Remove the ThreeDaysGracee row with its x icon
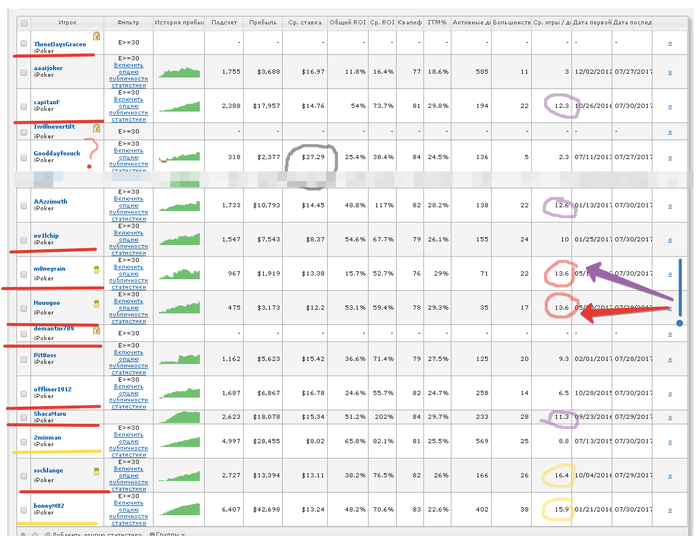Image resolution: width=700 pixels, height=542 pixels. 670,43
